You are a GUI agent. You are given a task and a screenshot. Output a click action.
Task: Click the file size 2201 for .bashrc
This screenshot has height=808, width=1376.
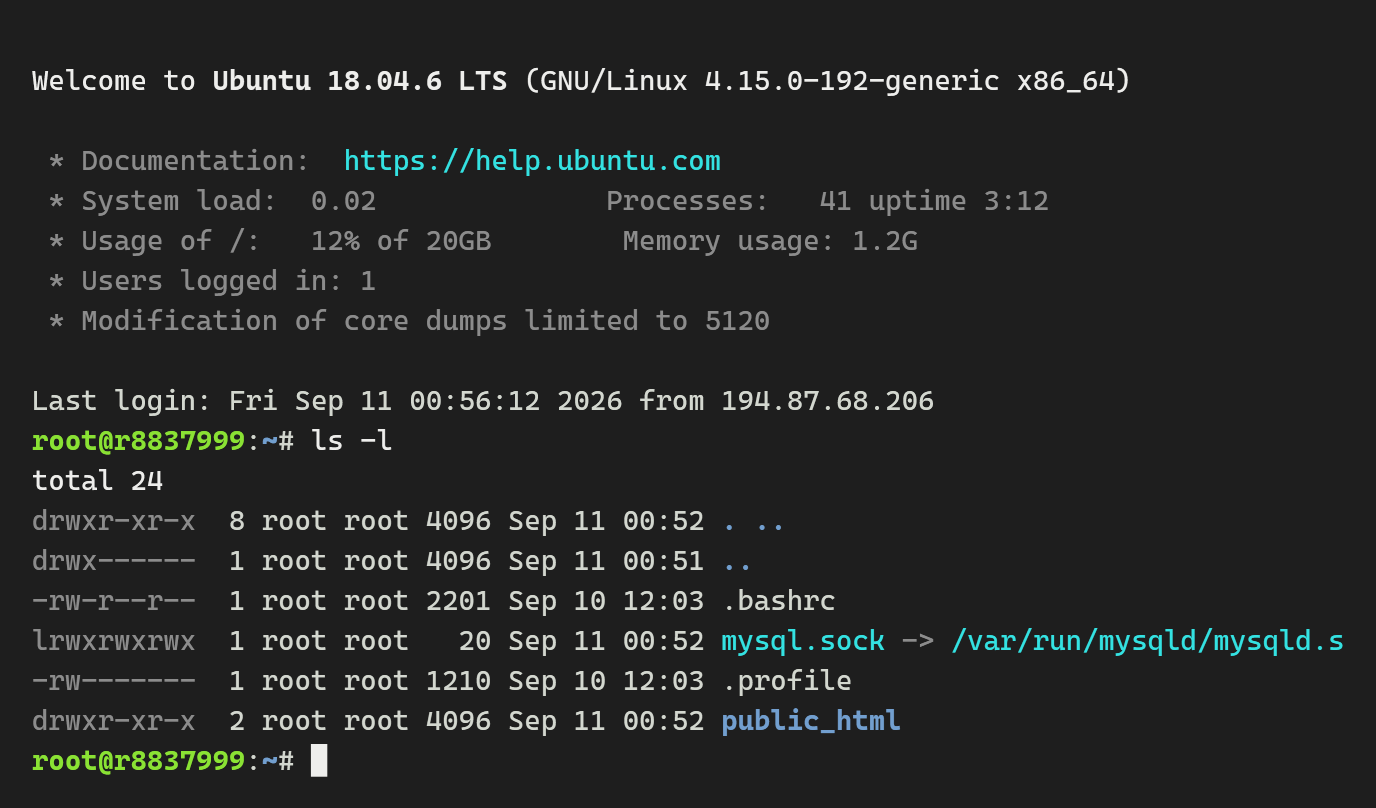click(x=458, y=601)
